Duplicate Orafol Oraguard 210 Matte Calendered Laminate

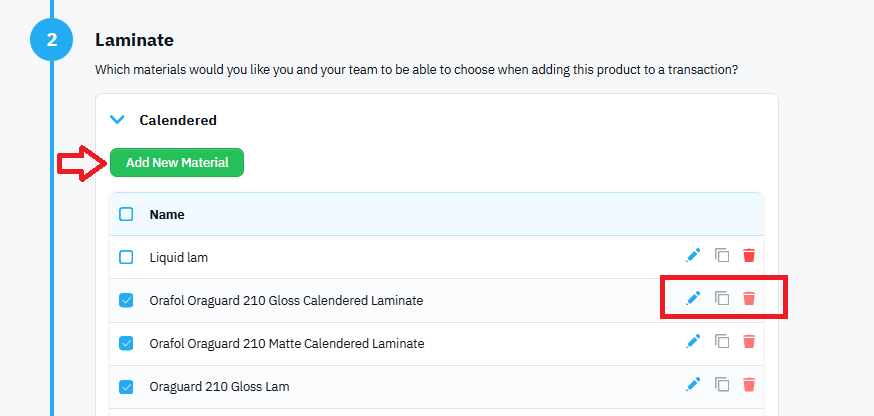click(x=722, y=341)
